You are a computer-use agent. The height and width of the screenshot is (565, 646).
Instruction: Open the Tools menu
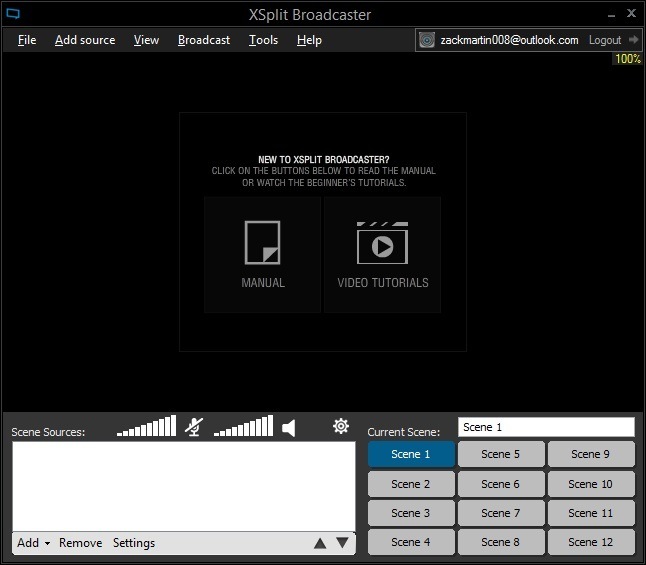[263, 40]
